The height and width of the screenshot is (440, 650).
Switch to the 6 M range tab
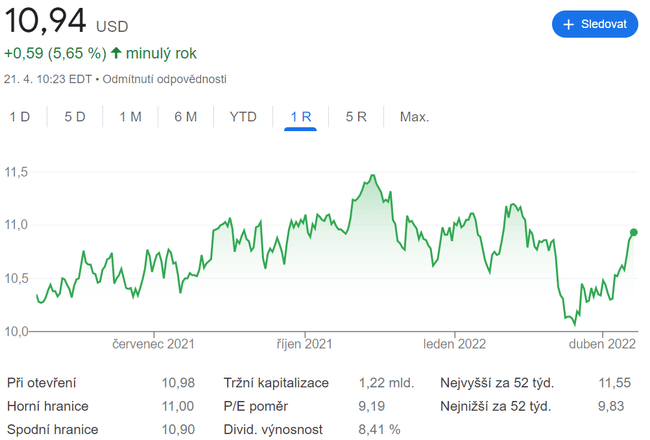(x=185, y=117)
